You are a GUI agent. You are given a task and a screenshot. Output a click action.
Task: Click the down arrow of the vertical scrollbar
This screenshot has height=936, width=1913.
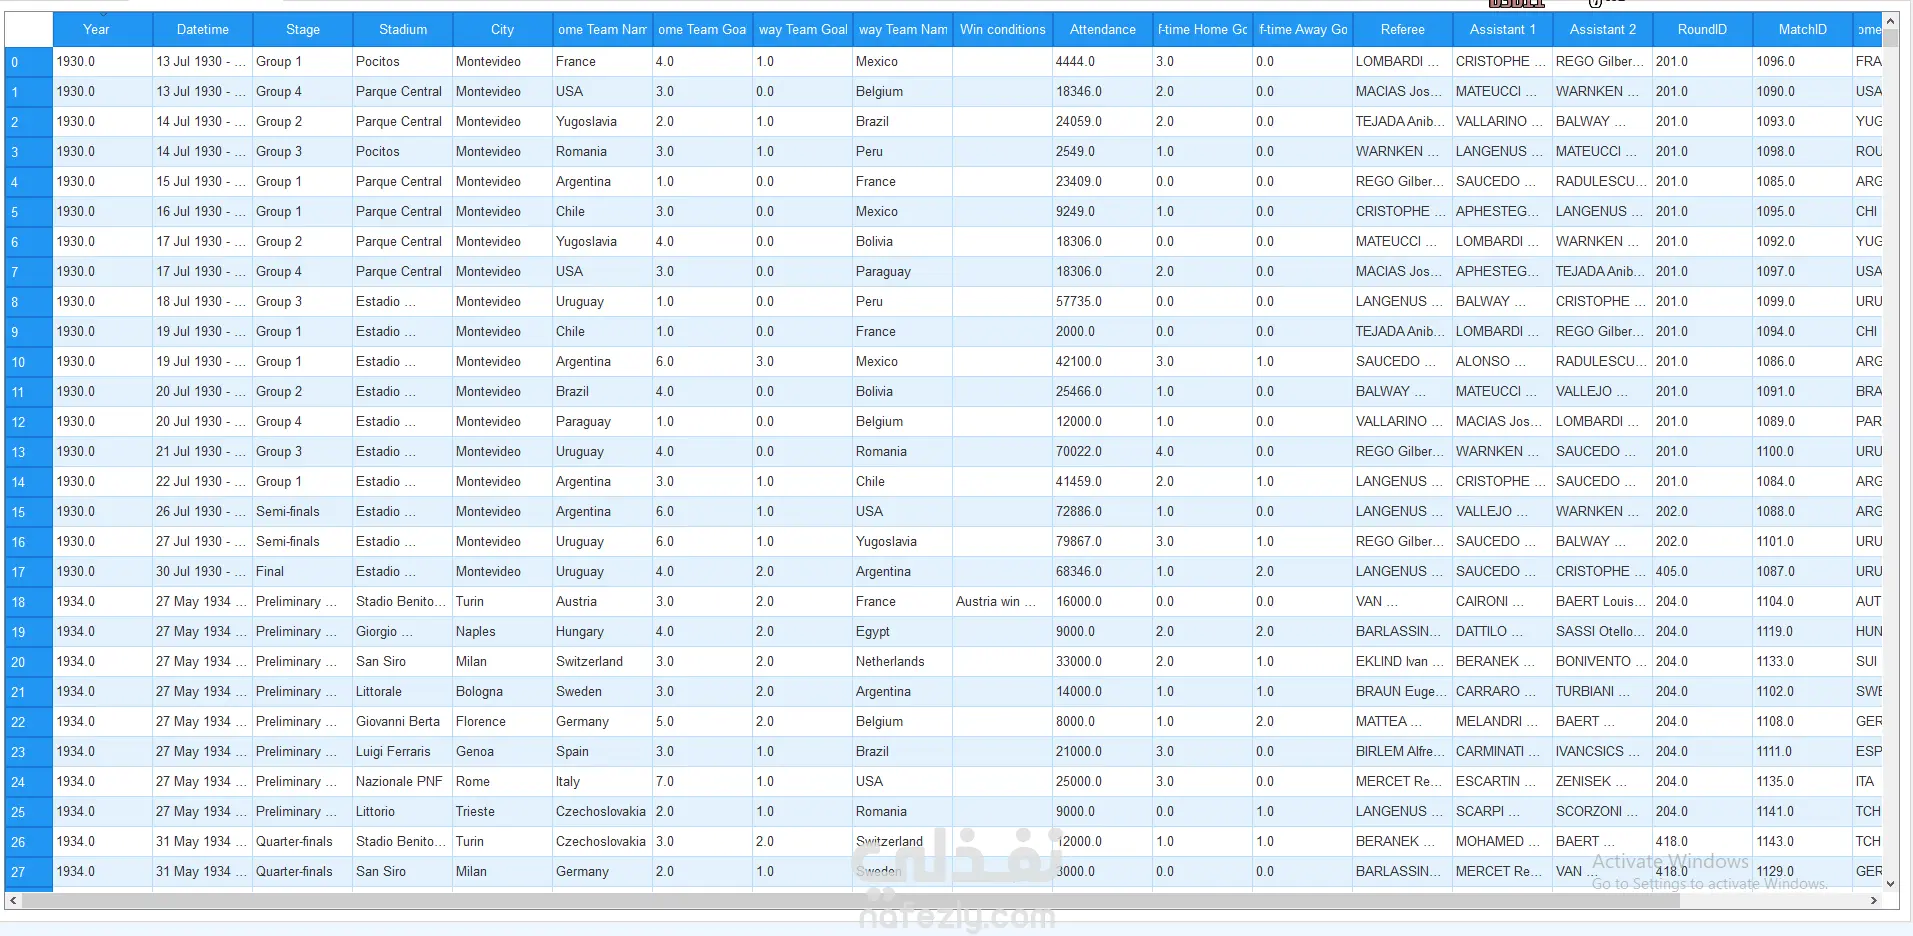[1890, 884]
